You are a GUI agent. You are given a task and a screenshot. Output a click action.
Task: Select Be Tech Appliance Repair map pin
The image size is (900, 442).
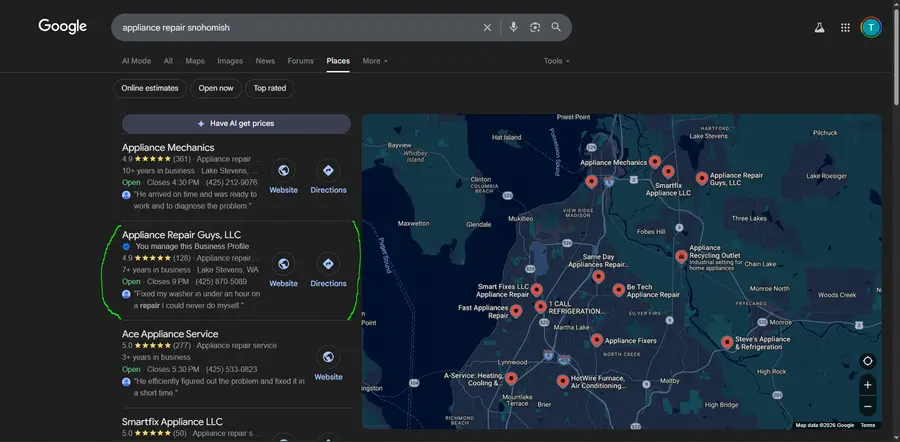(618, 289)
